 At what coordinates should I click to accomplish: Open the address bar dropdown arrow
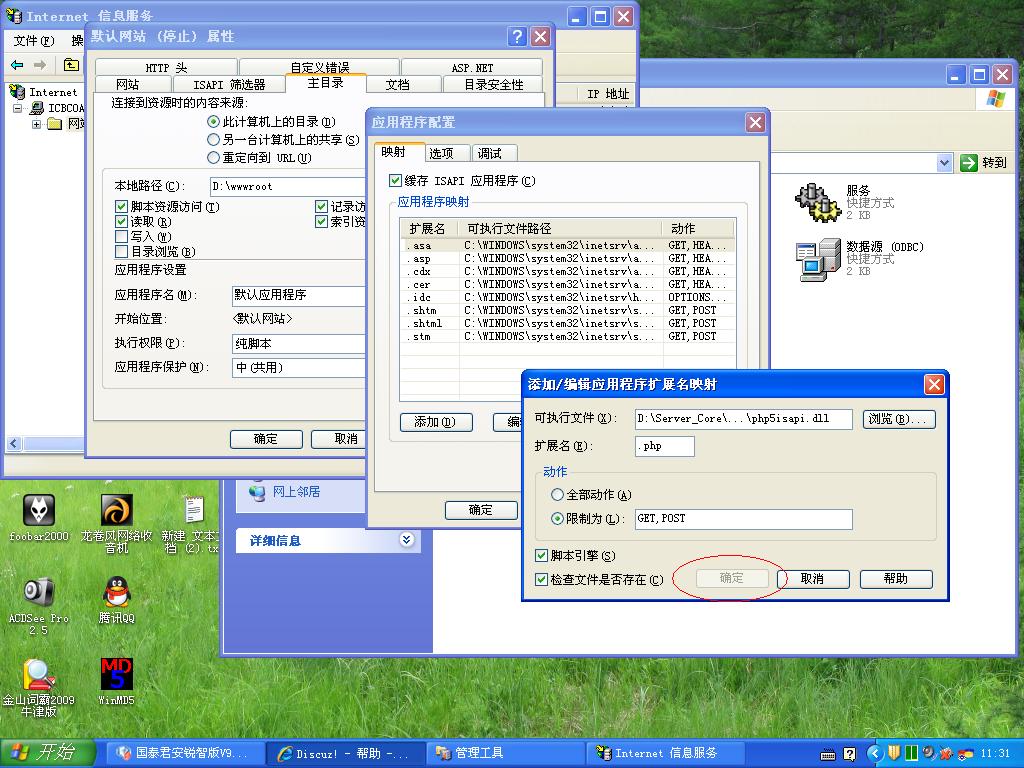point(944,163)
